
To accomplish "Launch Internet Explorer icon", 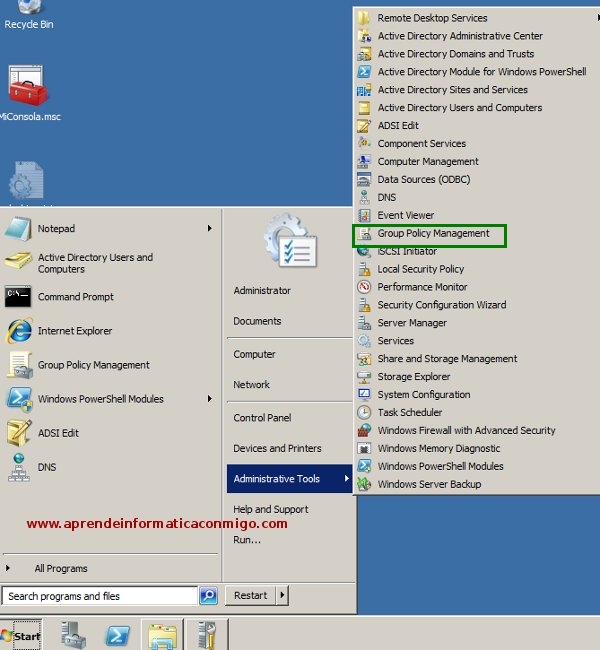I will 19,331.
